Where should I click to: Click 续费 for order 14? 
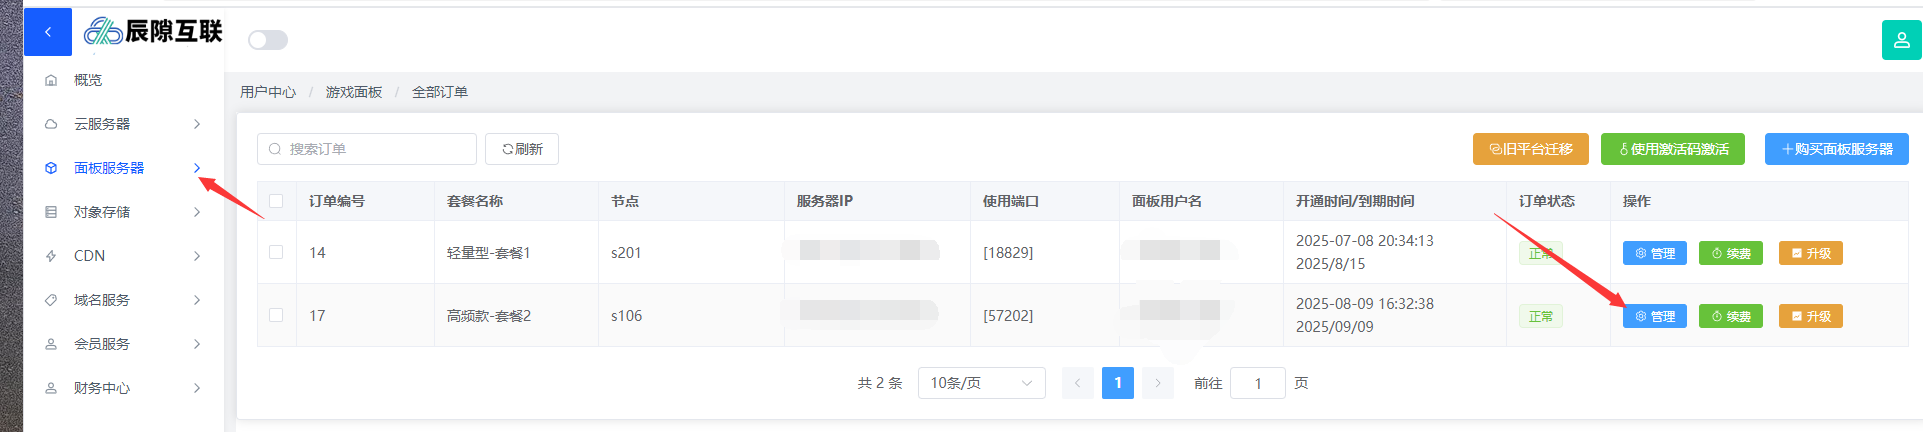point(1731,253)
